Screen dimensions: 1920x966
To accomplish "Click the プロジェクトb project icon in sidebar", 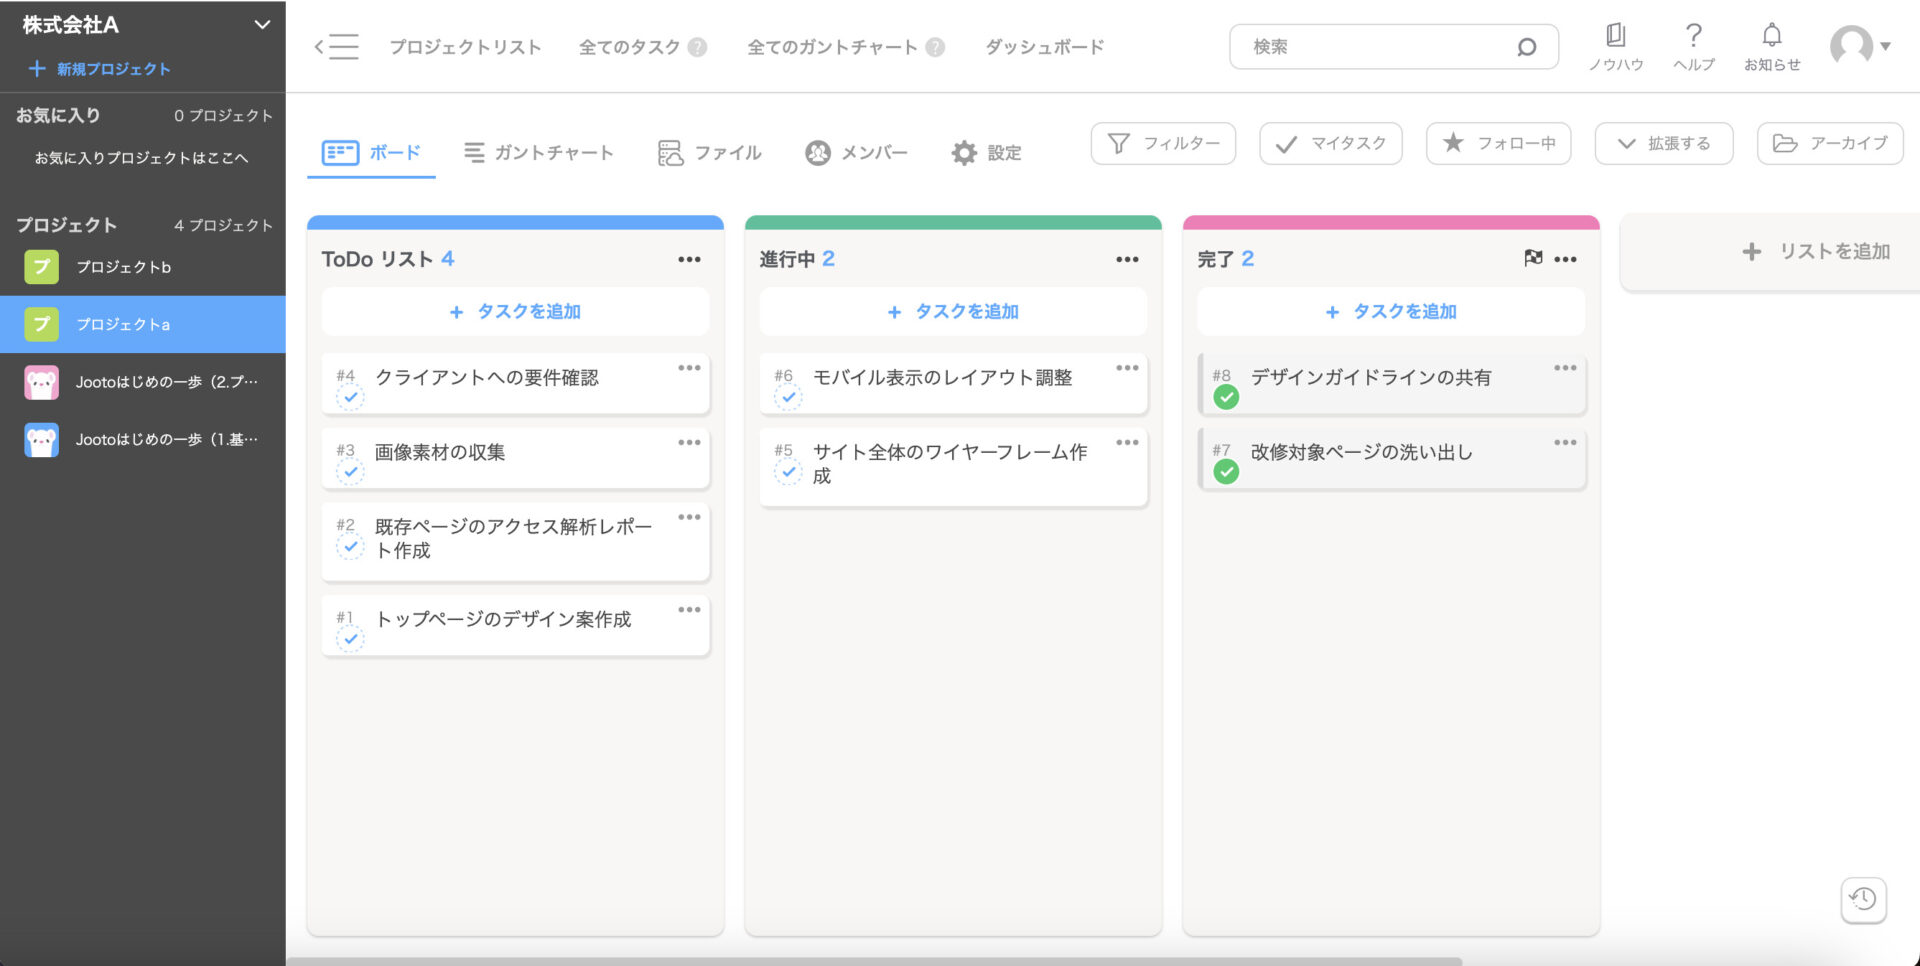I will tap(41, 267).
